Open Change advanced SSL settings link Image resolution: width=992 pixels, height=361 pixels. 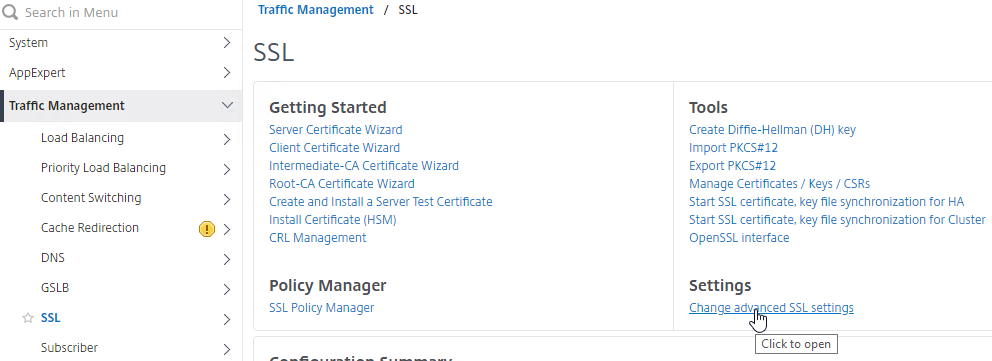point(771,308)
